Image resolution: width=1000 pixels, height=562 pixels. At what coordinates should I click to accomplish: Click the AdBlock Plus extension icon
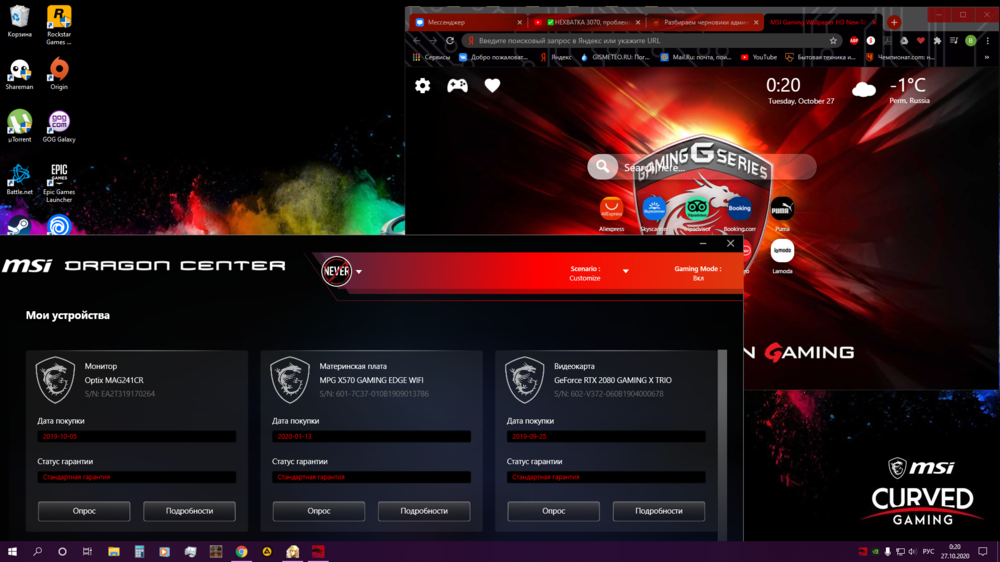(x=854, y=41)
